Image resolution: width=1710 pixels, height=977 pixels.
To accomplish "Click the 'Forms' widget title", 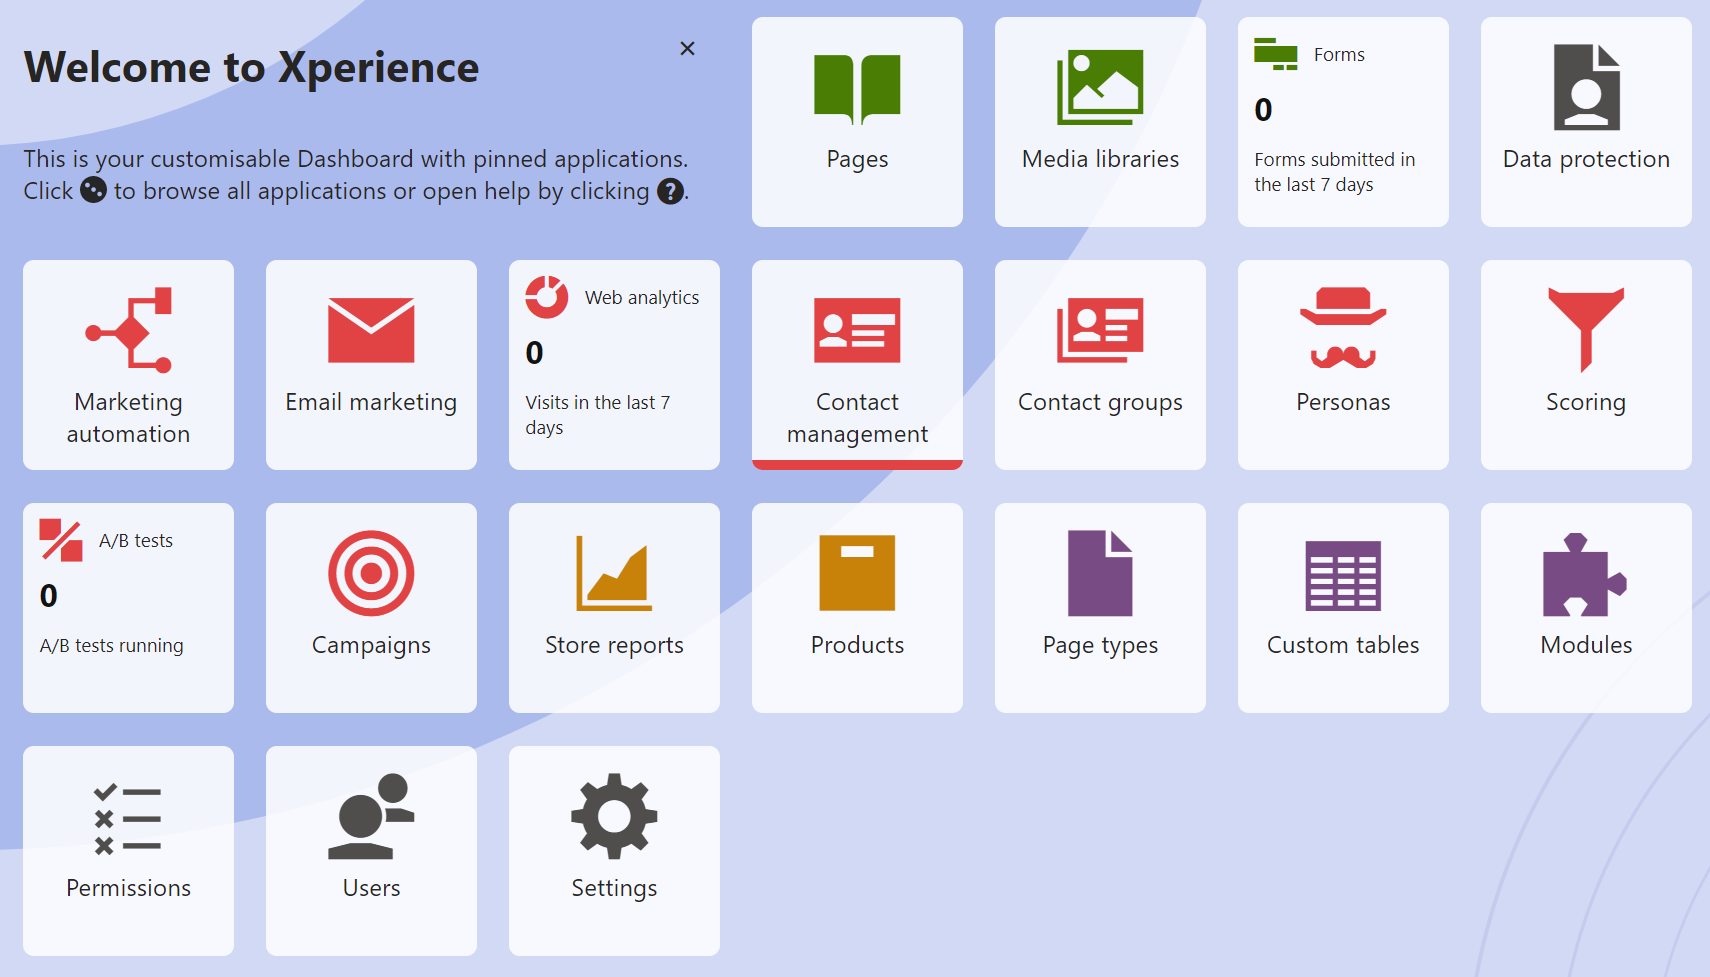I will [1339, 55].
